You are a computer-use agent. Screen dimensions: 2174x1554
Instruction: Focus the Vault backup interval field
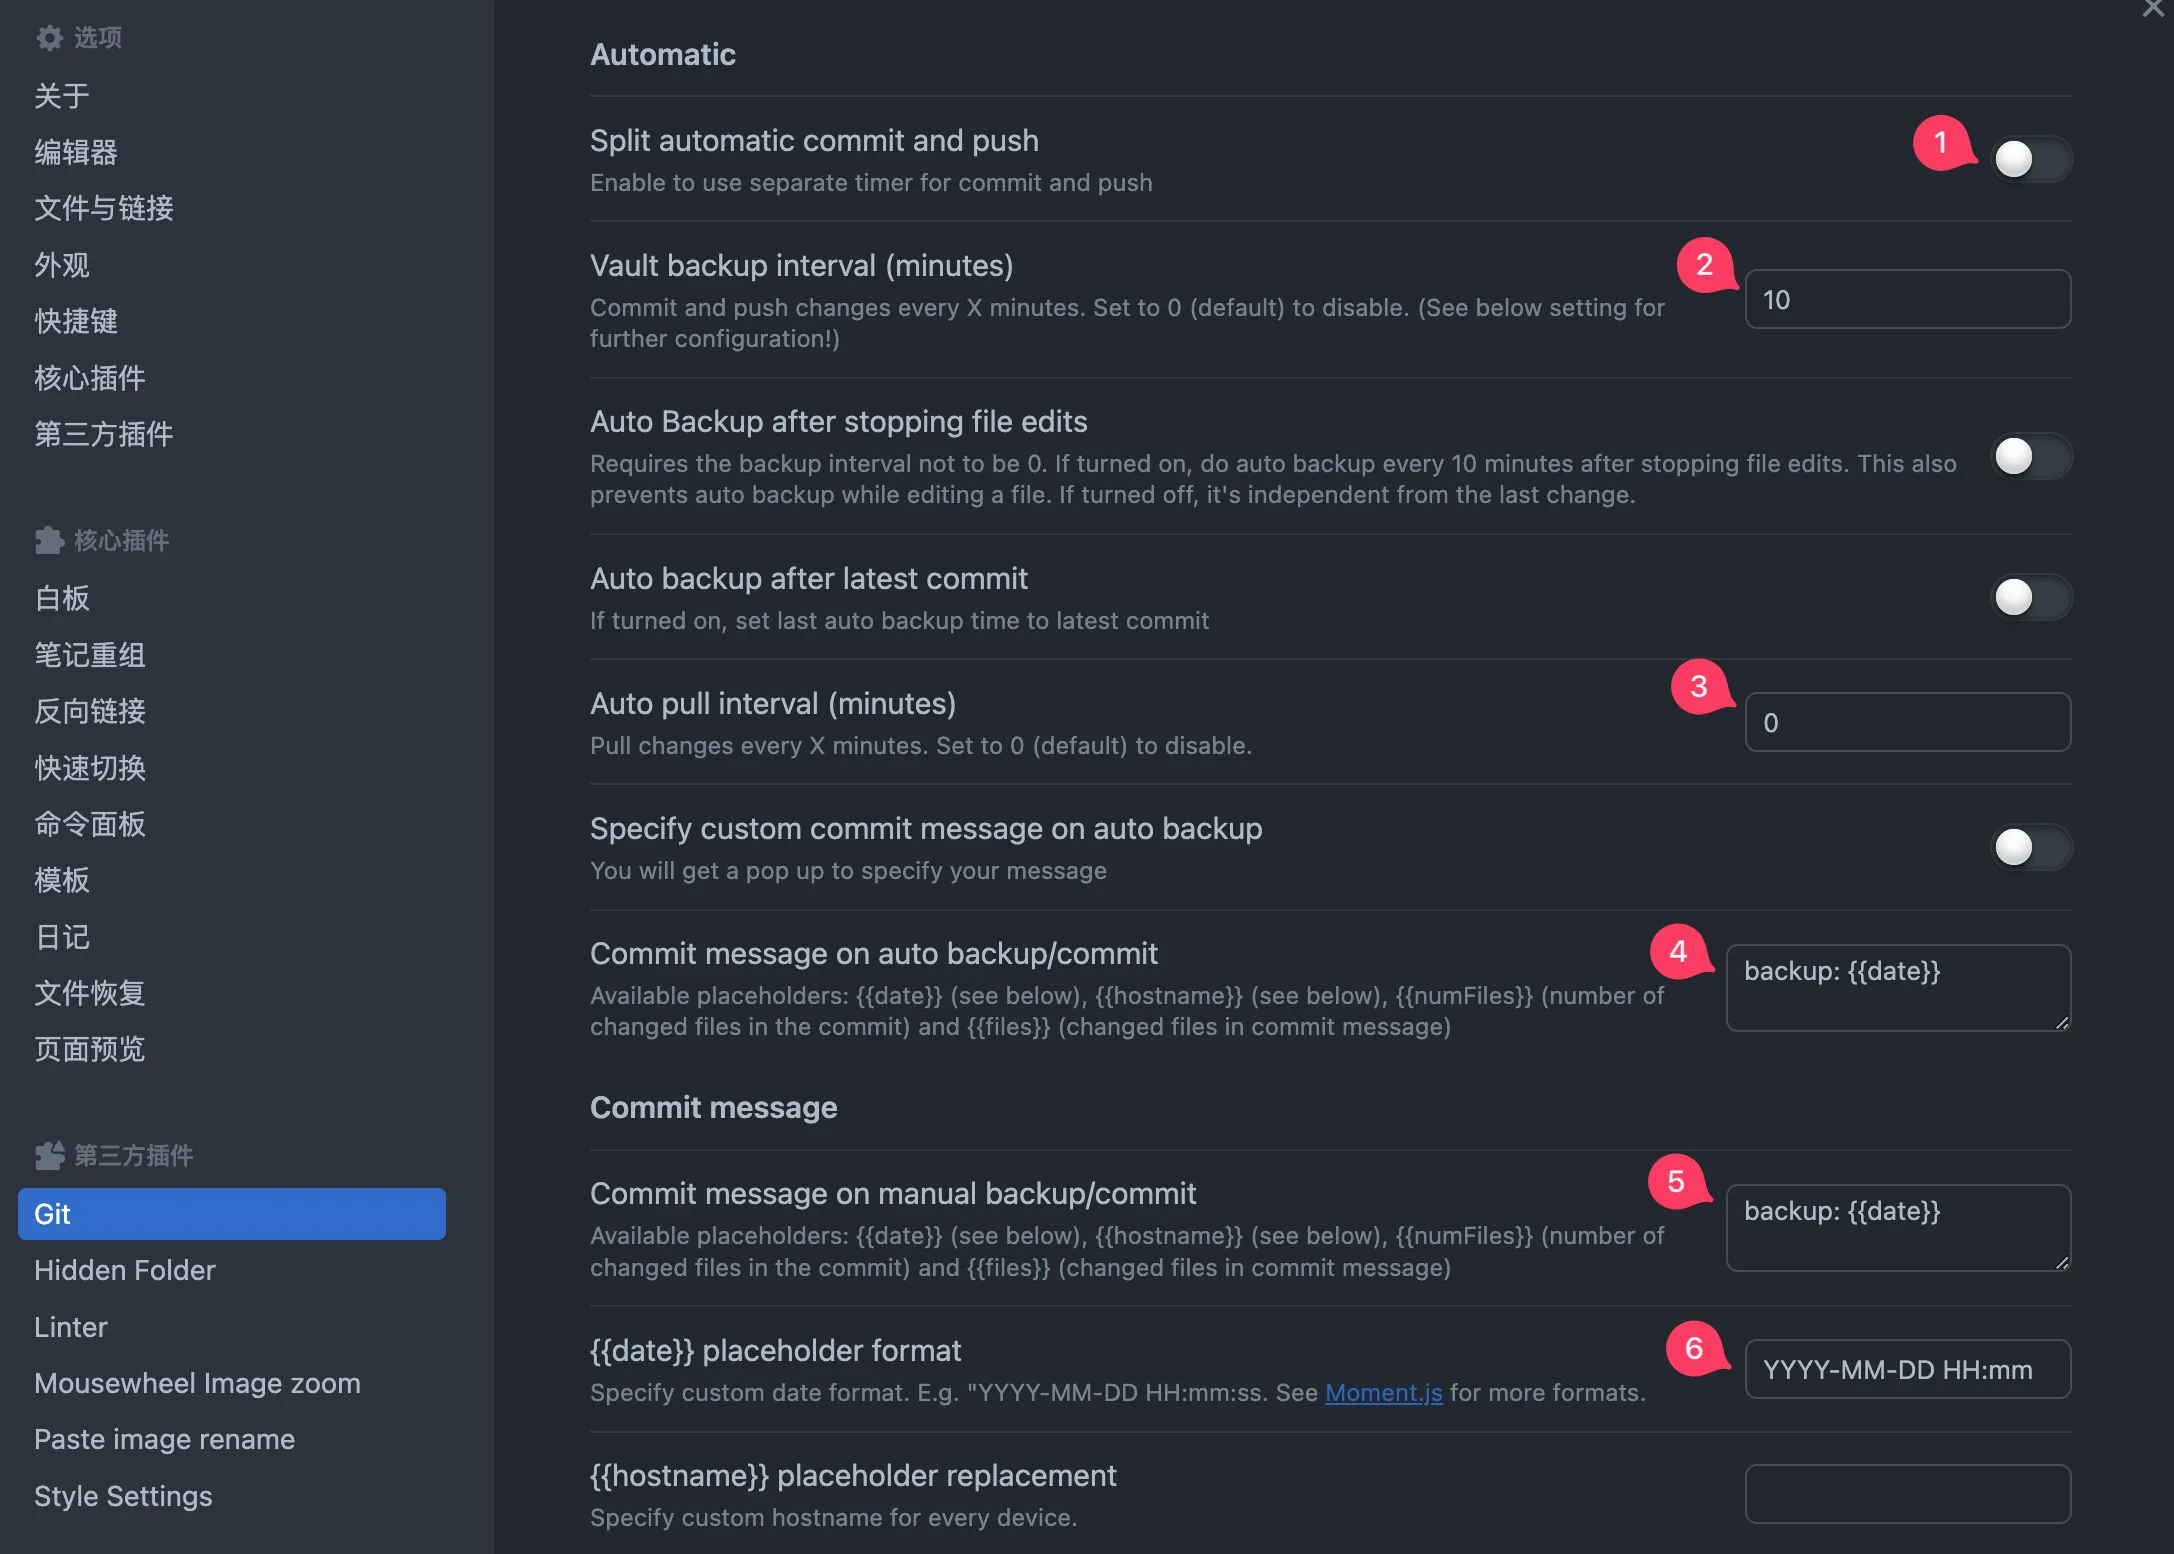[1907, 299]
